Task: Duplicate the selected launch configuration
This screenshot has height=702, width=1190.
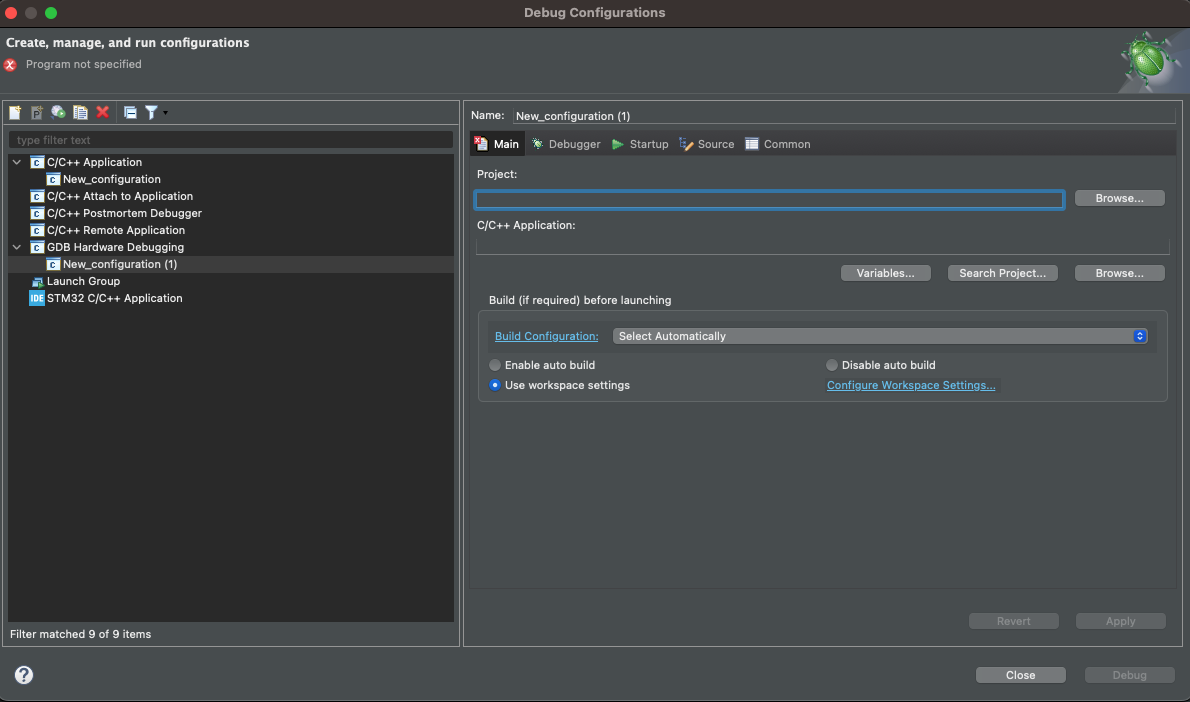Action: 81,112
